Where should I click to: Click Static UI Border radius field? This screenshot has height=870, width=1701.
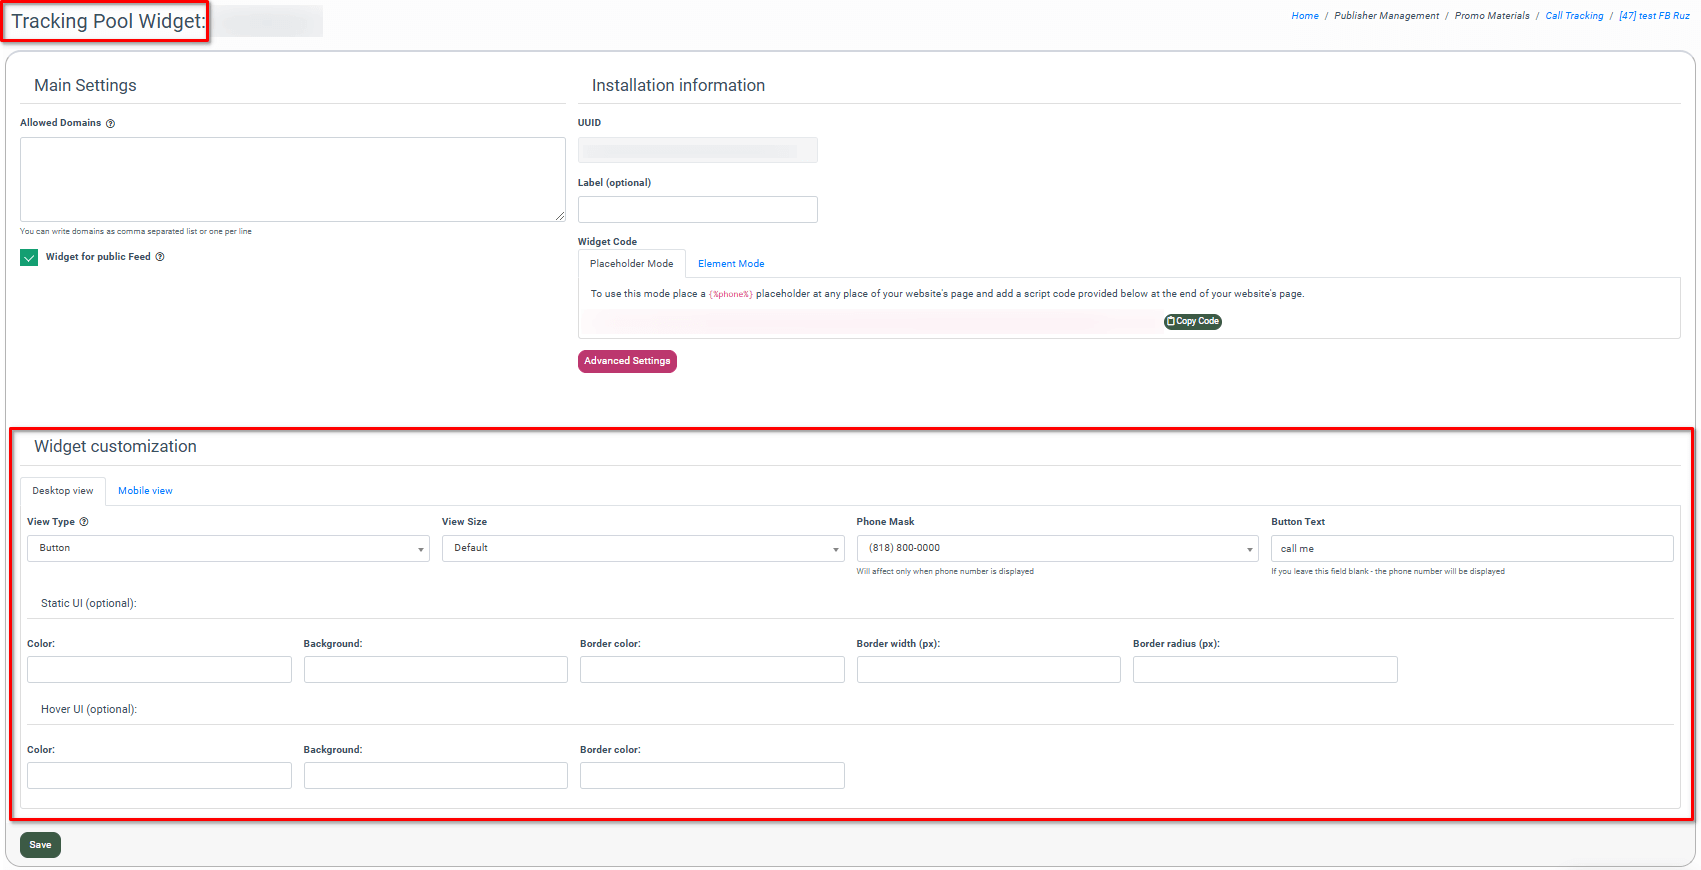coord(1264,670)
